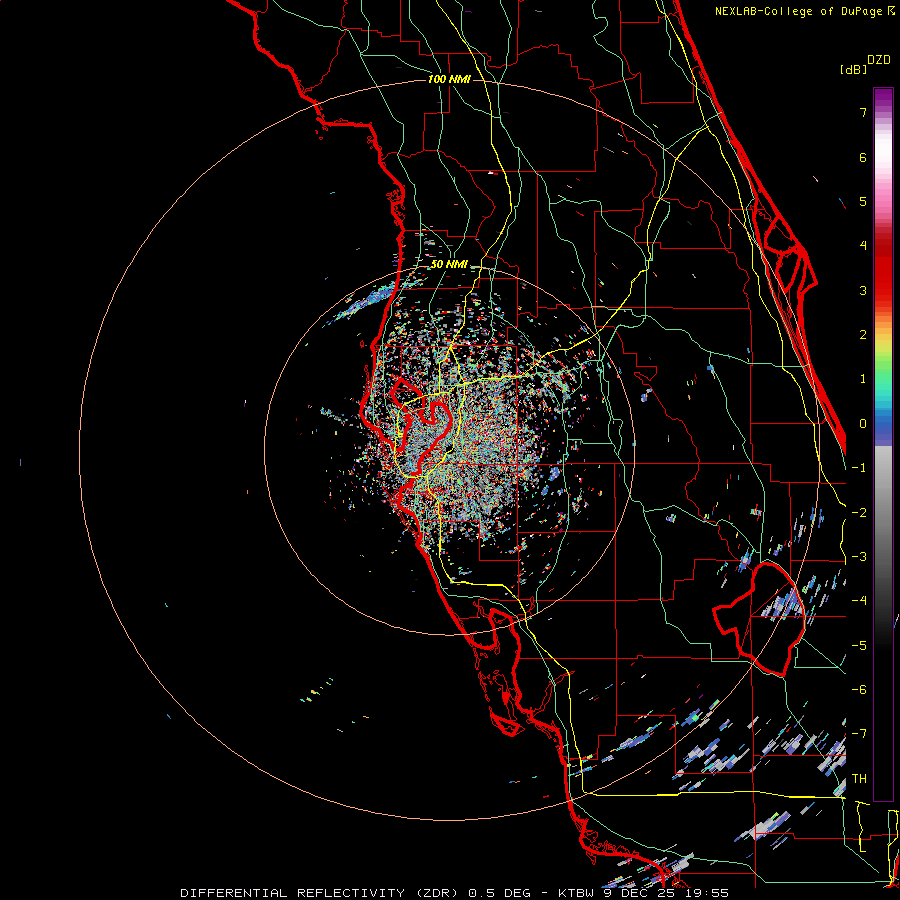The image size is (900, 900).
Task: Click the 7 value on the color scale
Action: (x=863, y=112)
